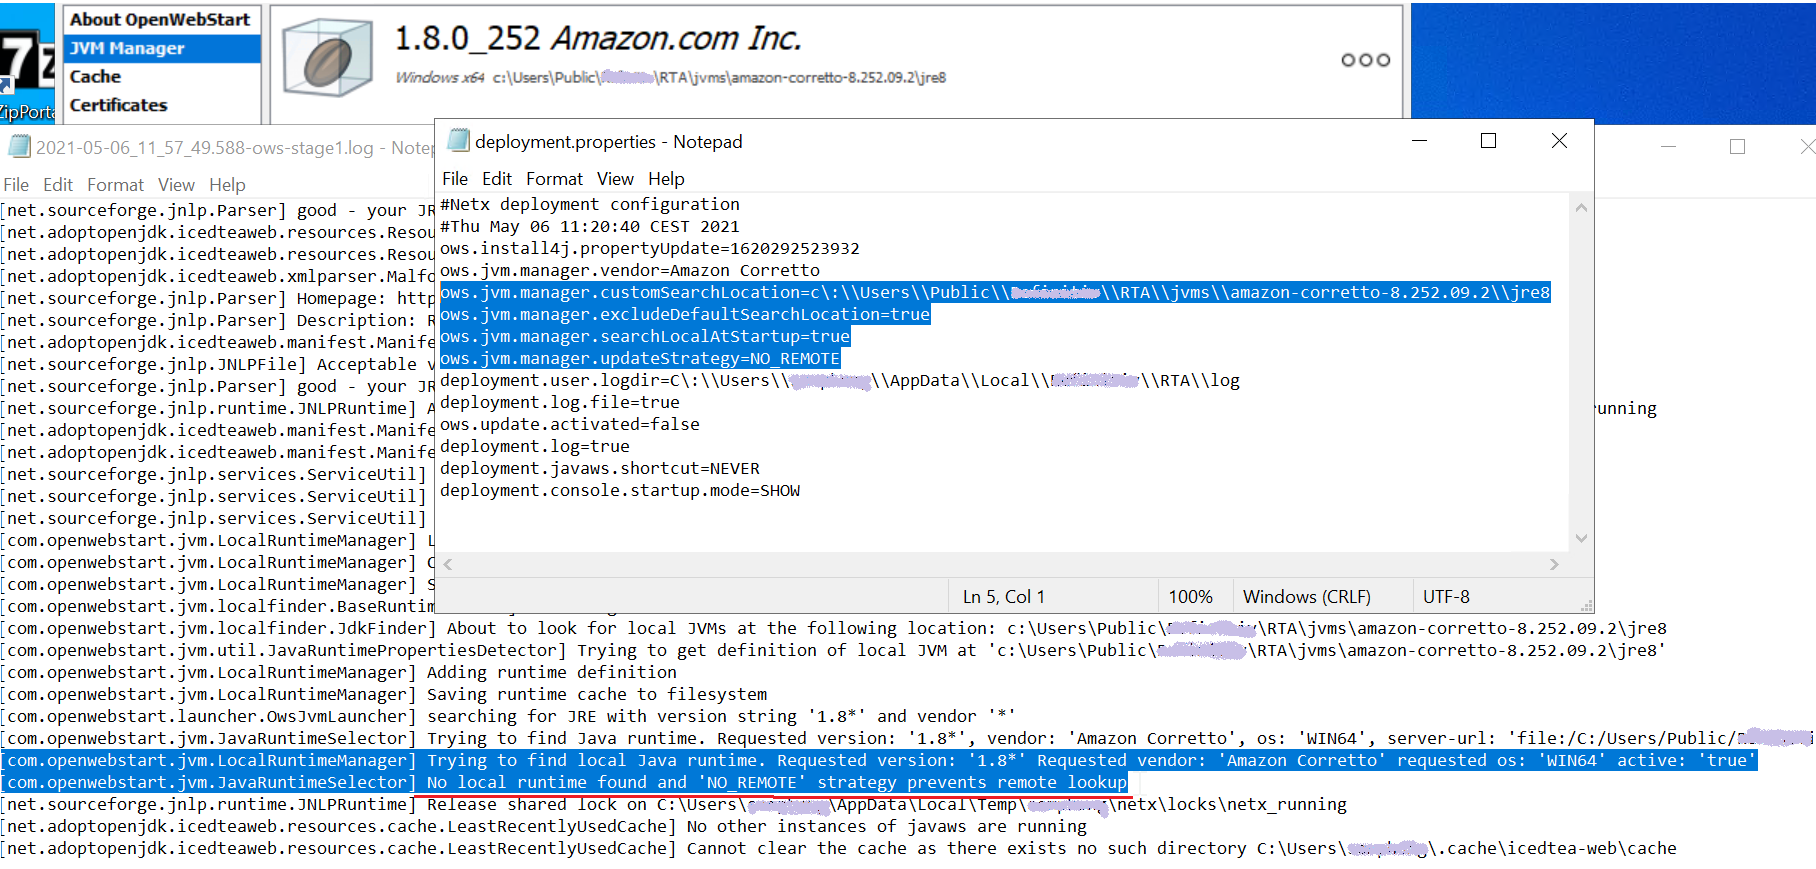Click the ows.jvm.manager.vendor=Amazon Corretto line

pyautogui.click(x=630, y=270)
